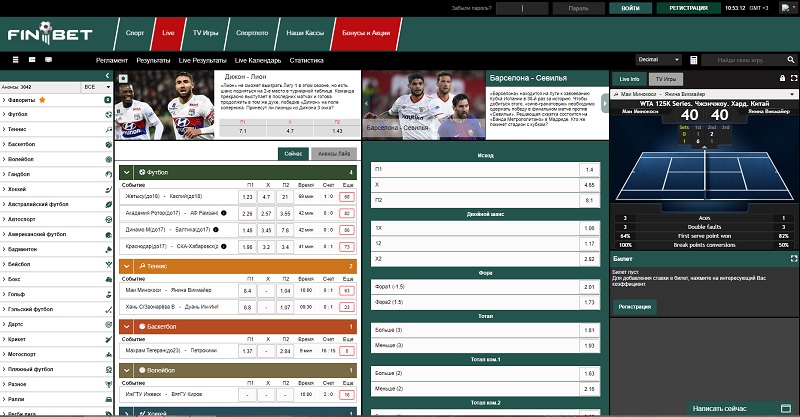Click the search magnifier icon
800x417 pixels.
[x=790, y=60]
